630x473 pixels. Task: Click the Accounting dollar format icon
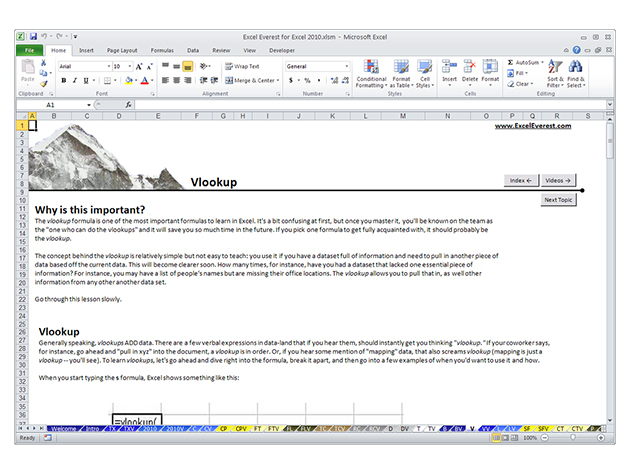click(x=291, y=80)
